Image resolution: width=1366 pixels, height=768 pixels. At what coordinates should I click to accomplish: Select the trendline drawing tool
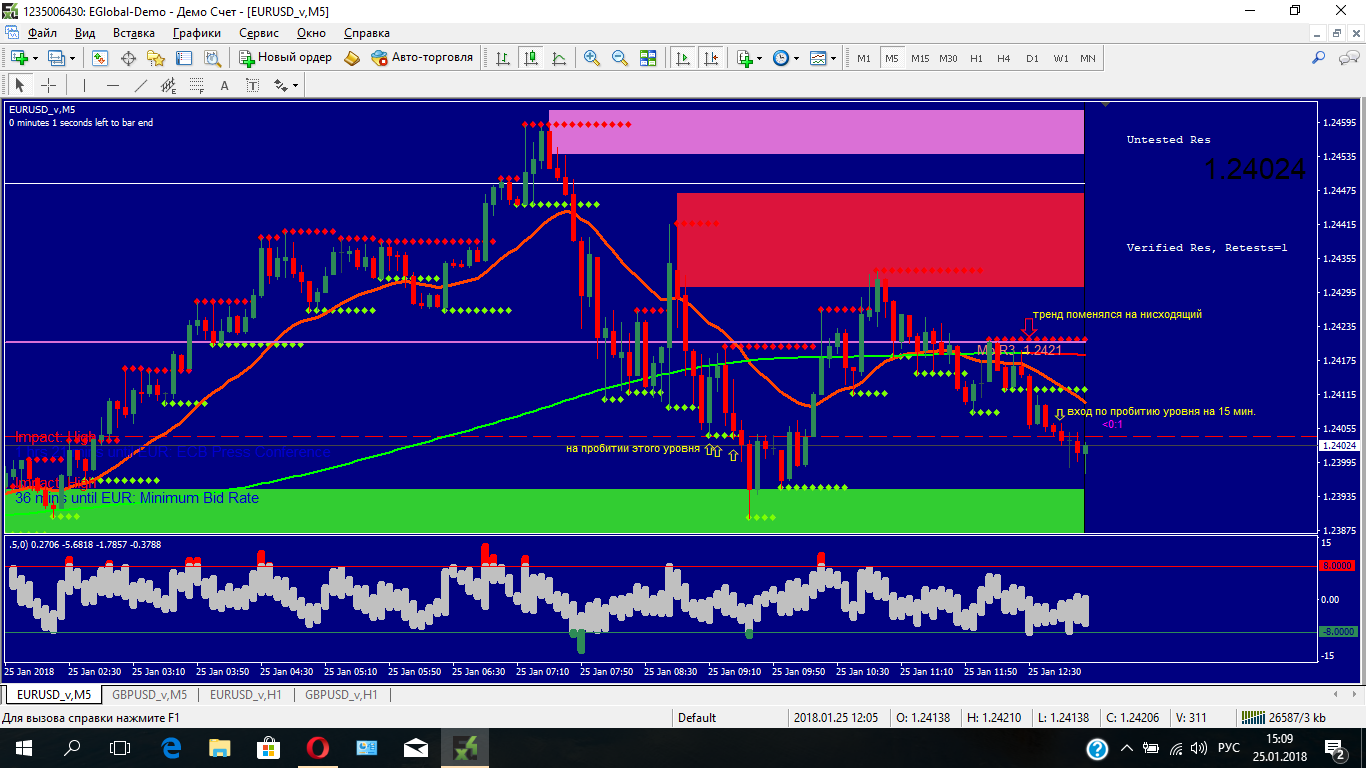pyautogui.click(x=141, y=86)
